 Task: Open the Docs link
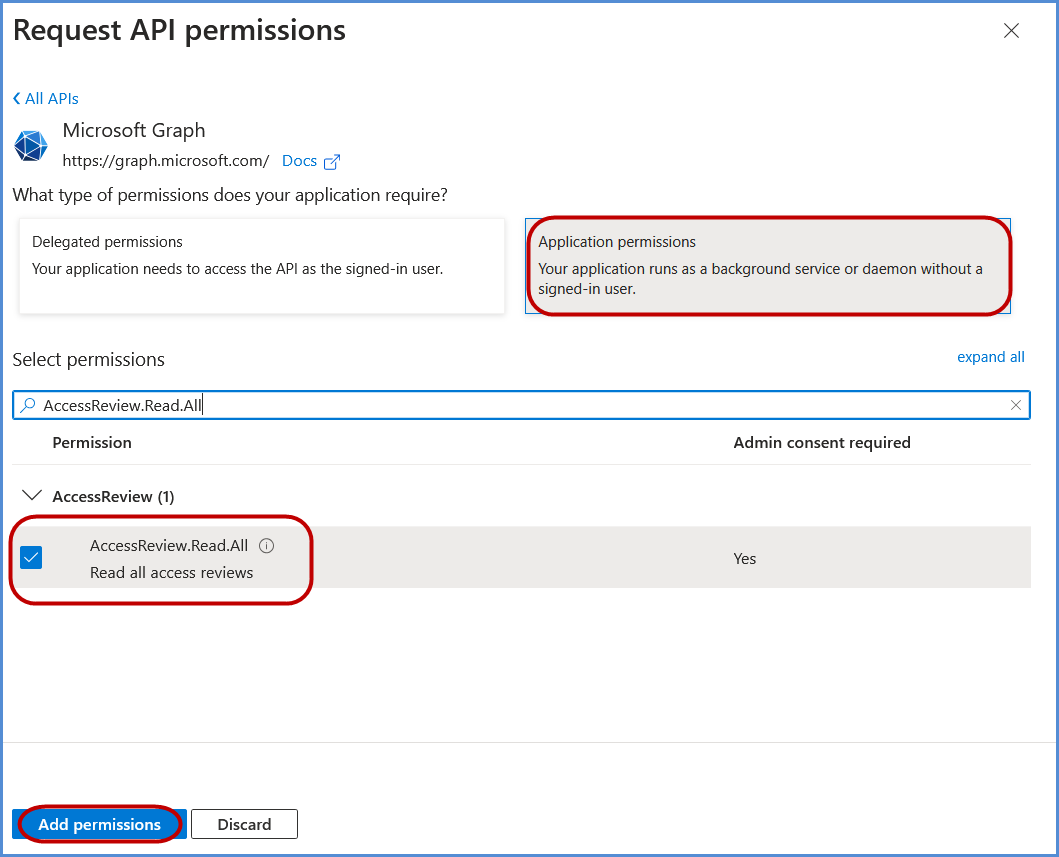(299, 161)
